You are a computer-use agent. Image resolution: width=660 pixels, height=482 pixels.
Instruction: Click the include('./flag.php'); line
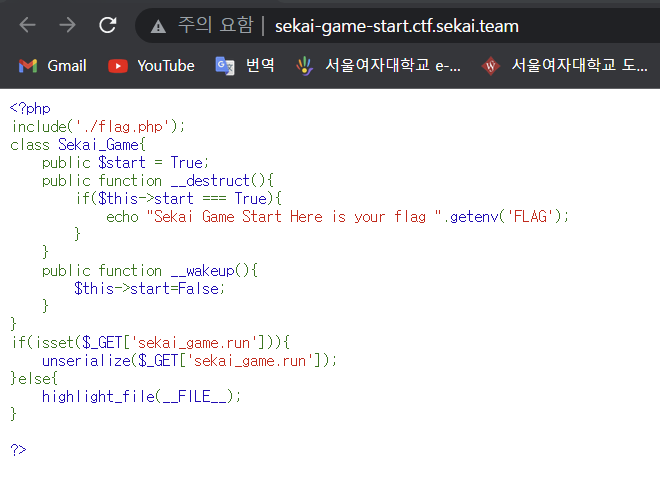coord(98,126)
